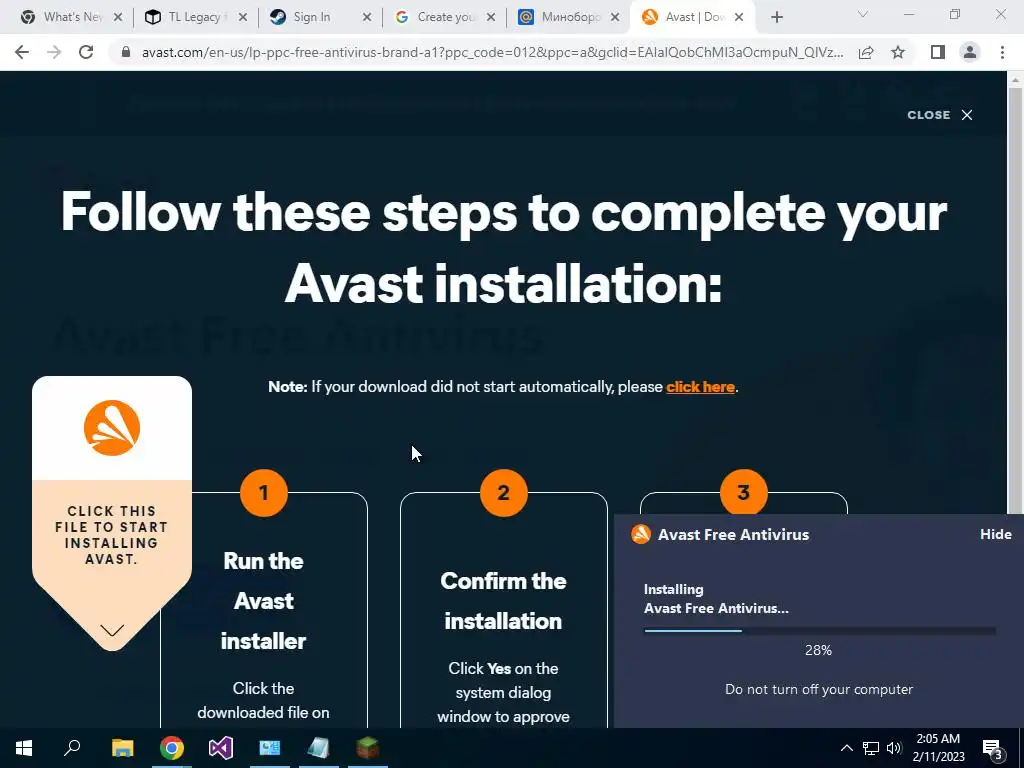Open a new tab with plus button
Screen dimensions: 1024x768
pyautogui.click(x=776, y=18)
